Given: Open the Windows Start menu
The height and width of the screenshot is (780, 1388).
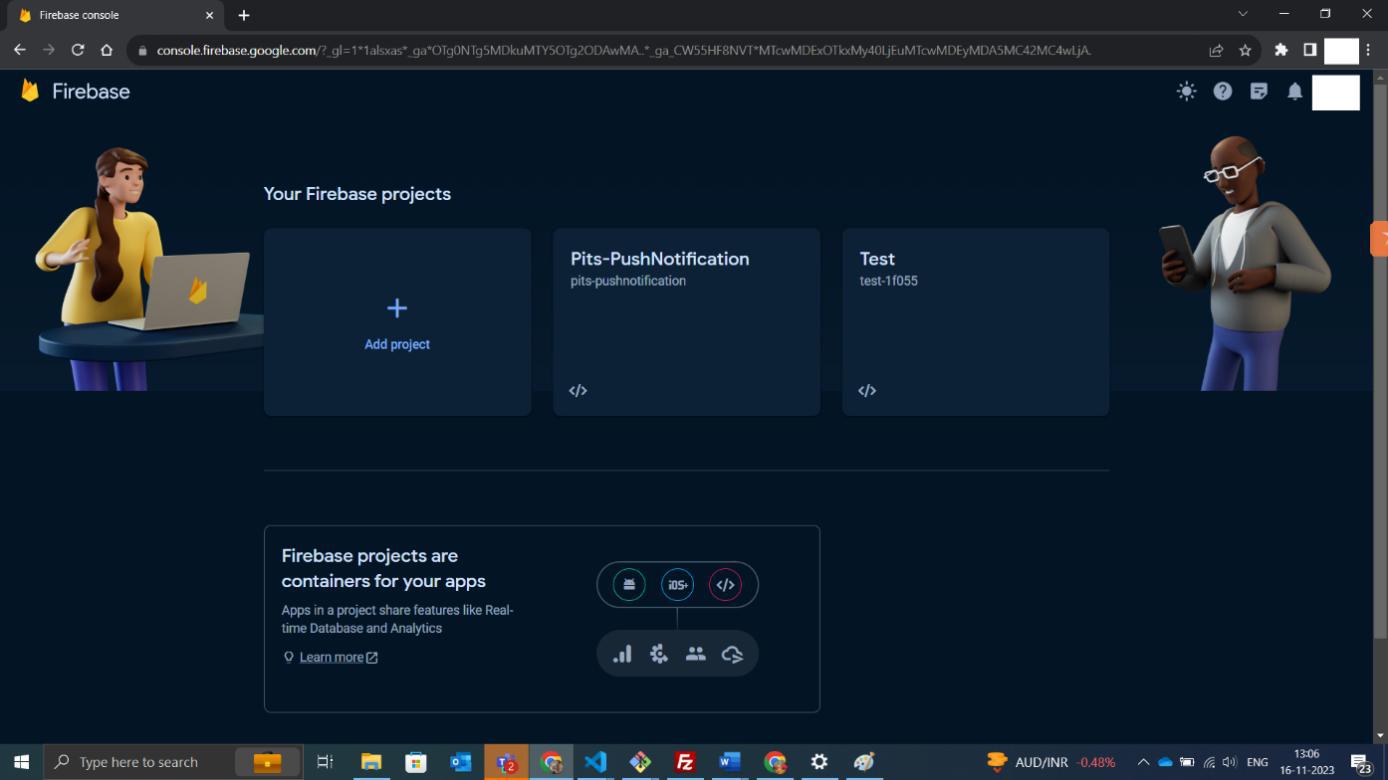Looking at the screenshot, I should click(21, 762).
